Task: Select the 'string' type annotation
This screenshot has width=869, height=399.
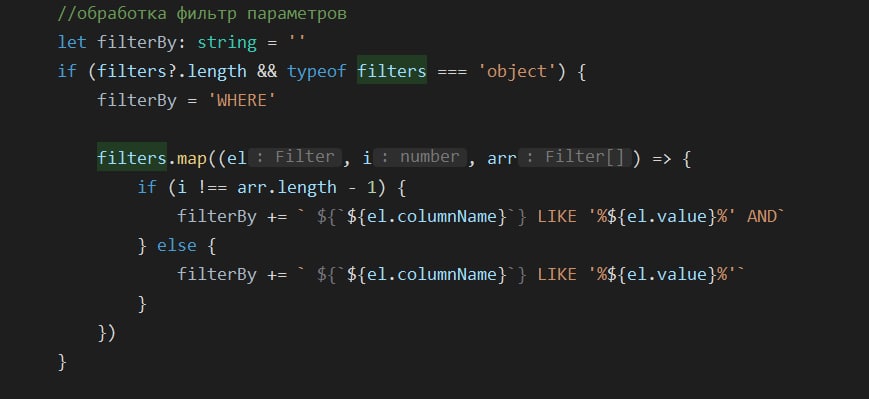Action: (x=227, y=43)
